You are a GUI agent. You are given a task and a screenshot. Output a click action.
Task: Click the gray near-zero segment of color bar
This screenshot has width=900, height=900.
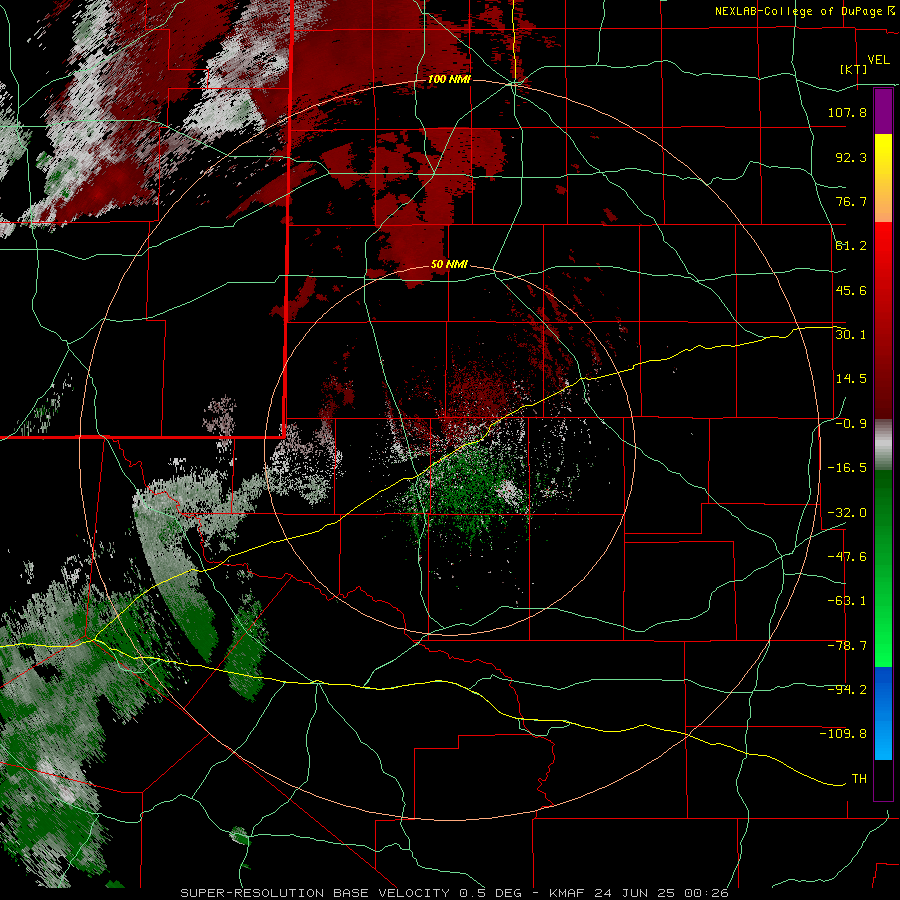883,445
